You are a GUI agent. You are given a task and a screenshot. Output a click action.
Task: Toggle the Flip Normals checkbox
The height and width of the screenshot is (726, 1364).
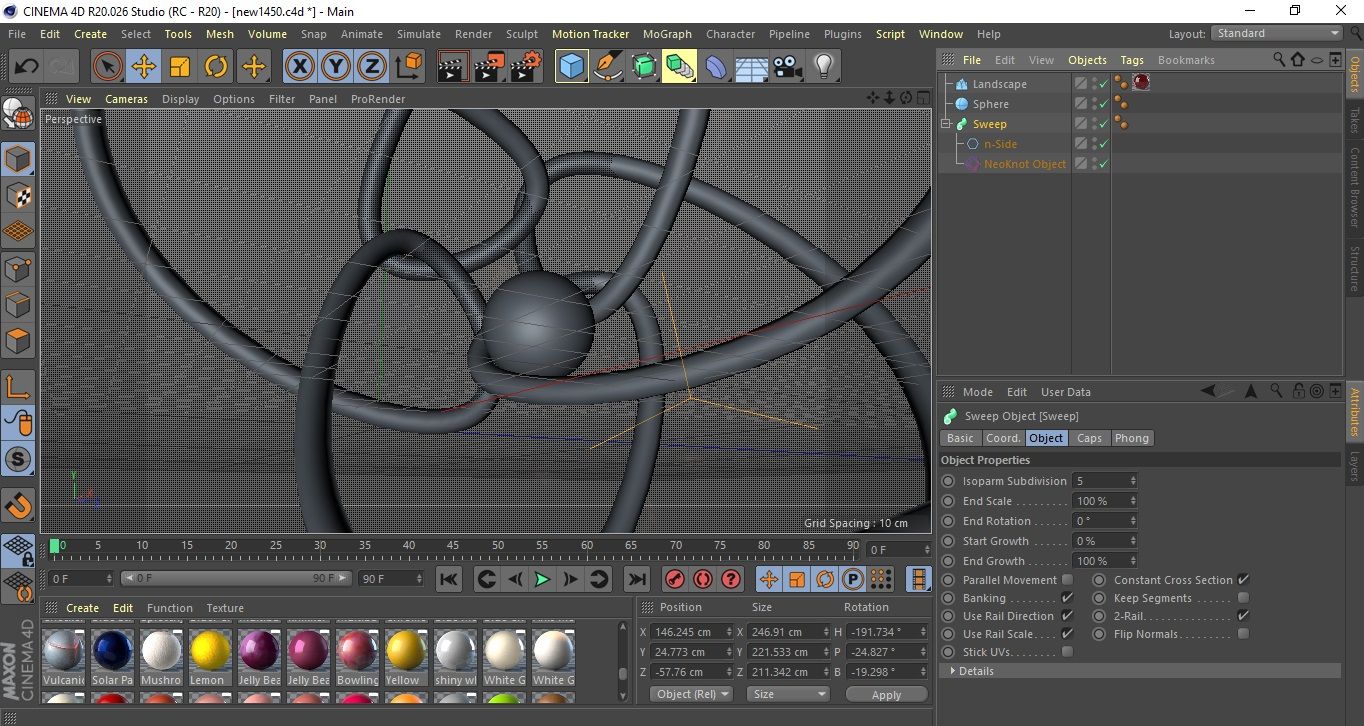click(x=1243, y=634)
